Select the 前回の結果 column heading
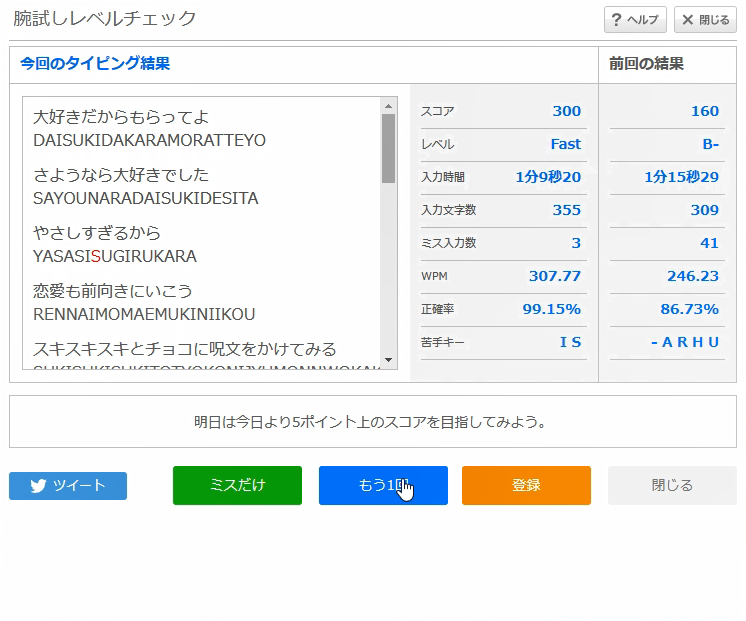 point(647,64)
